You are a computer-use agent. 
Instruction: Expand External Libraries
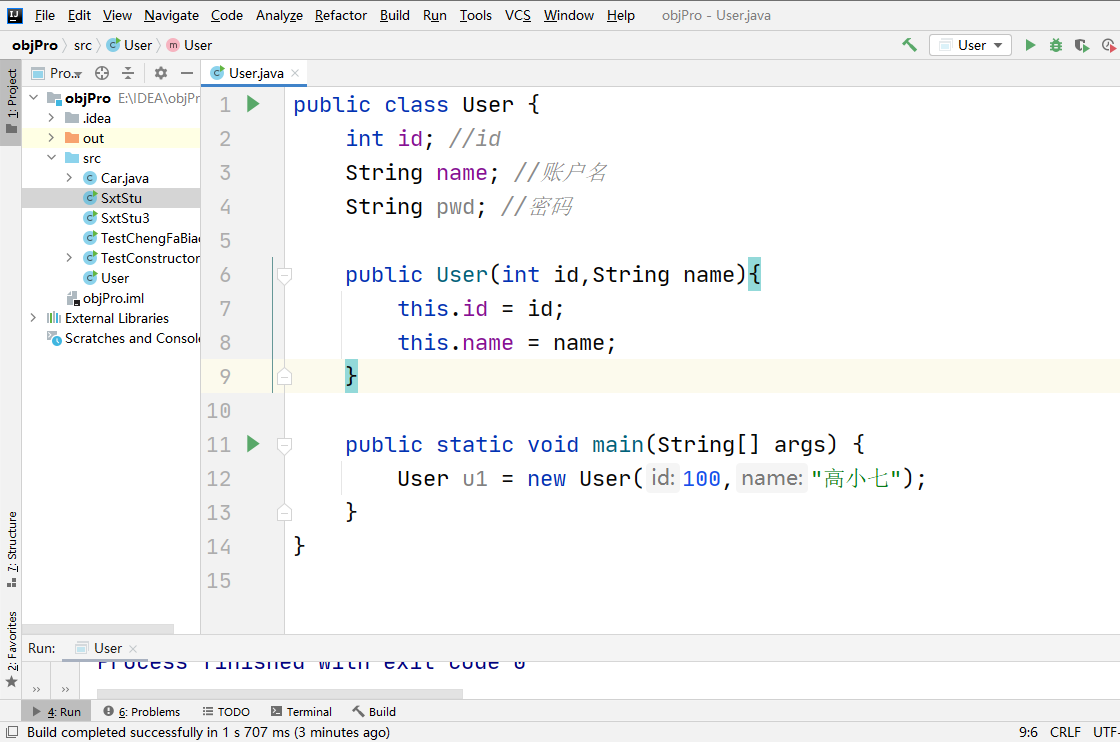click(x=34, y=318)
